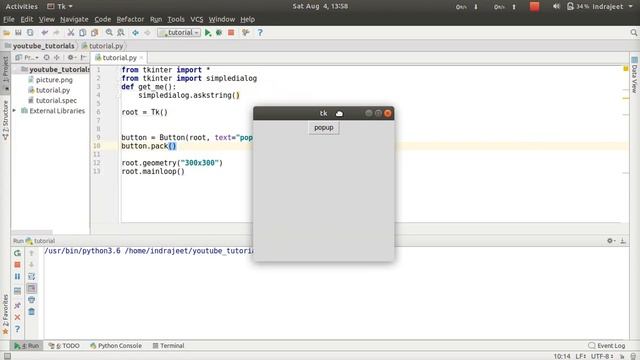Start debugging with the bug icon
The width and height of the screenshot is (640, 360).
click(219, 33)
